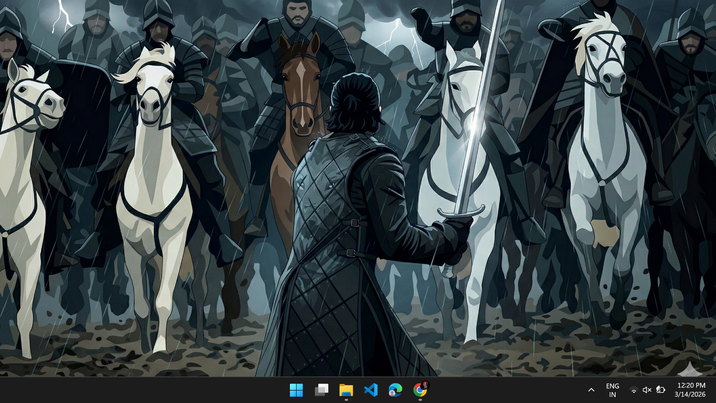Open the ENG IN language switcher
The width and height of the screenshot is (716, 403).
coord(612,390)
